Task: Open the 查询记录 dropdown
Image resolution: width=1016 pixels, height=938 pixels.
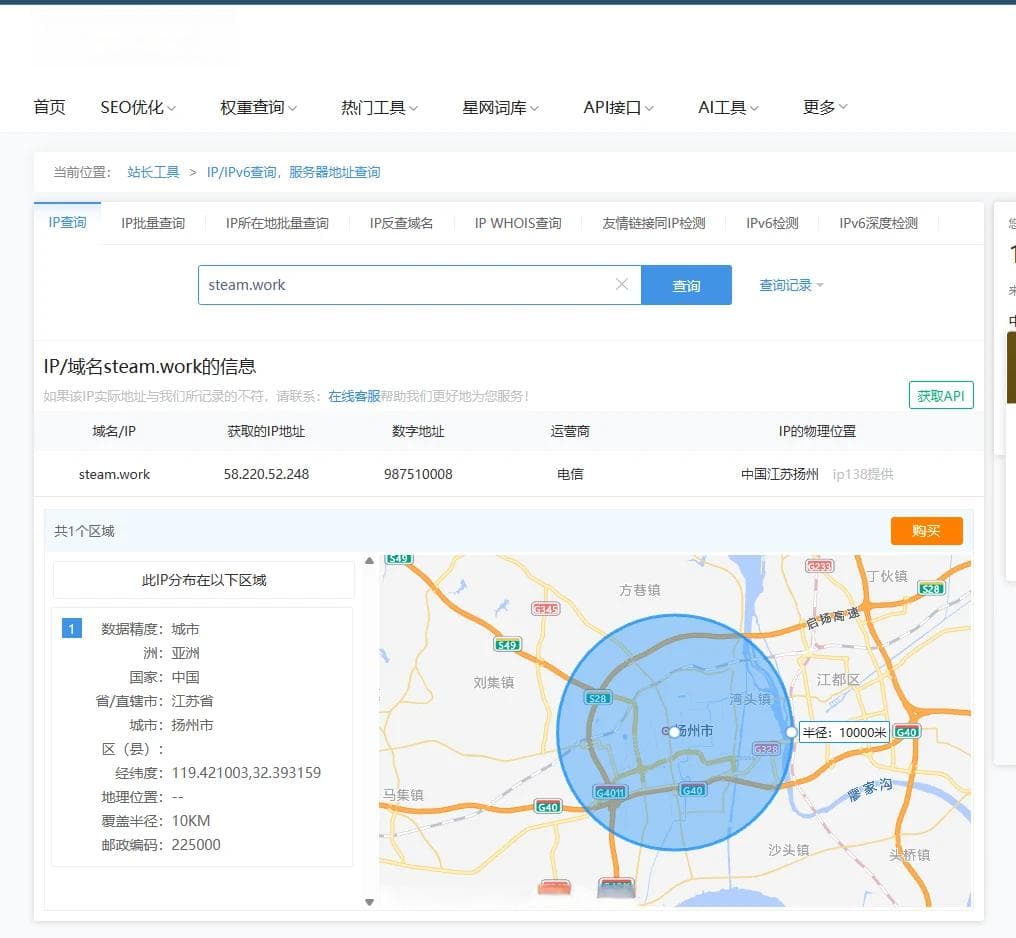Action: tap(791, 285)
